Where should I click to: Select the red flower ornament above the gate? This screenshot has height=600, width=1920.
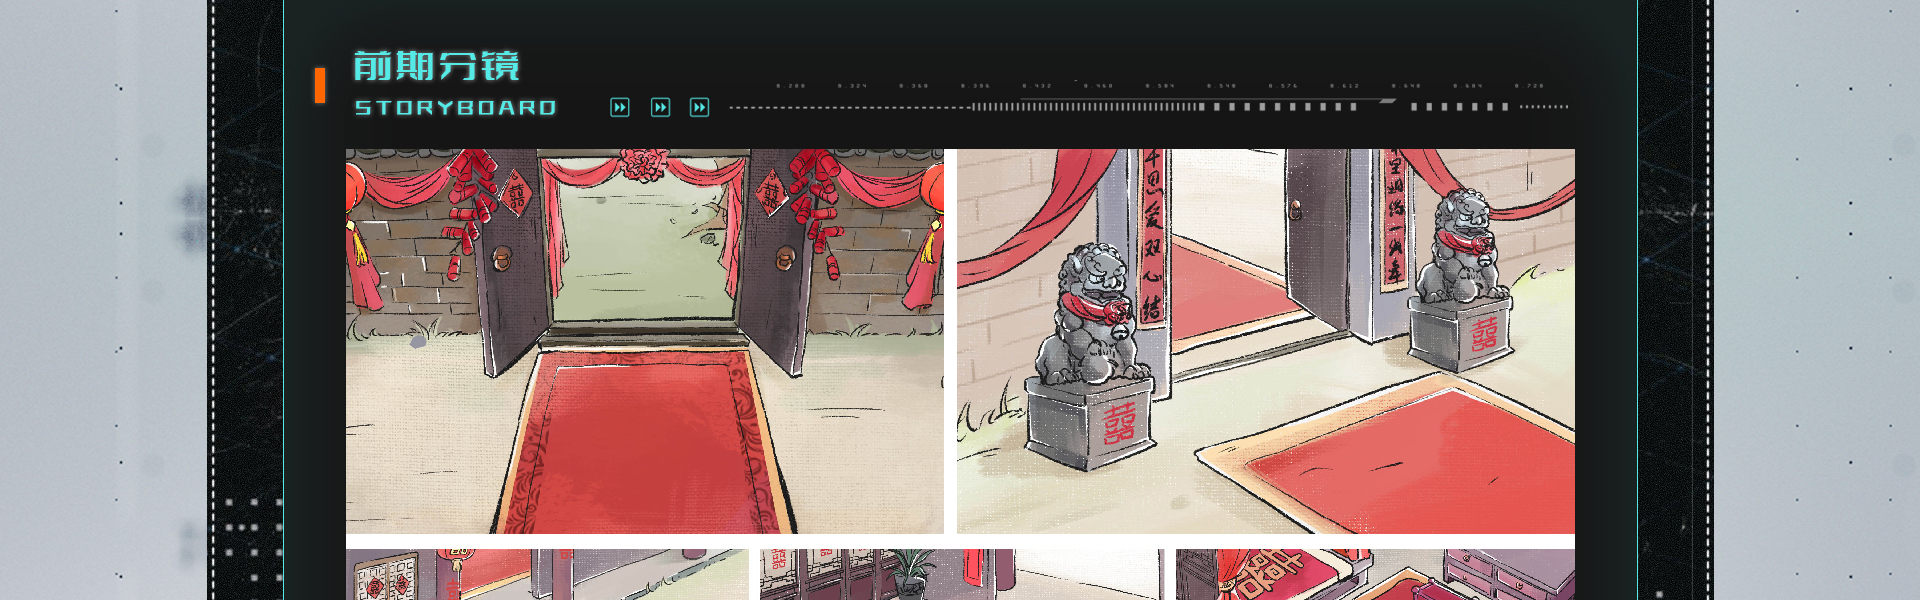pyautogui.click(x=644, y=162)
